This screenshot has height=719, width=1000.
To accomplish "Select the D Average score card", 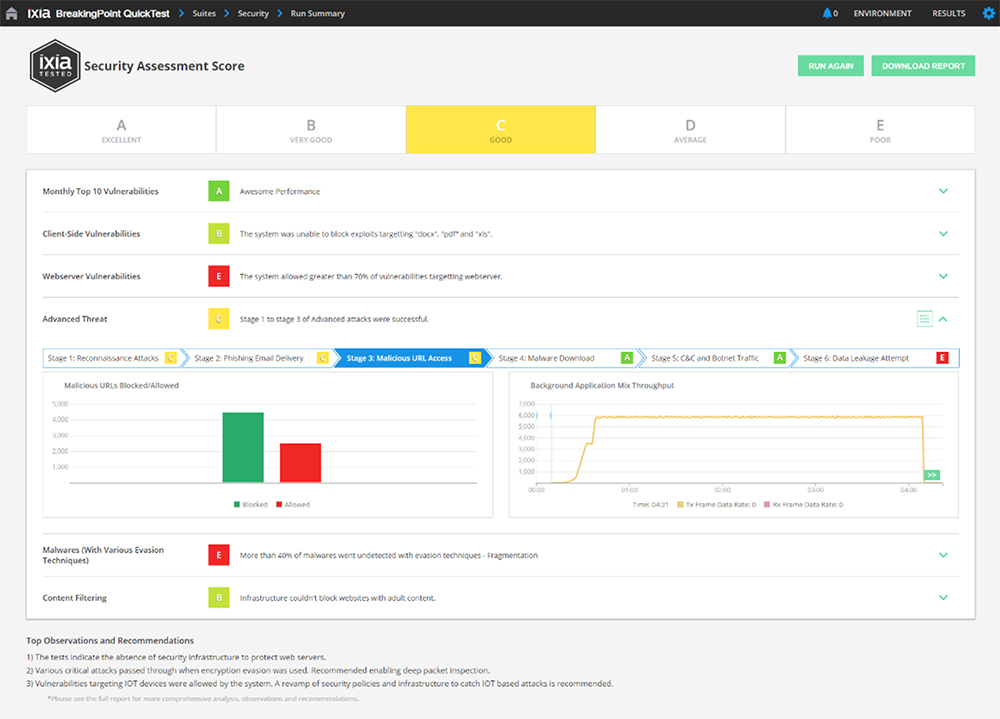I will 690,130.
